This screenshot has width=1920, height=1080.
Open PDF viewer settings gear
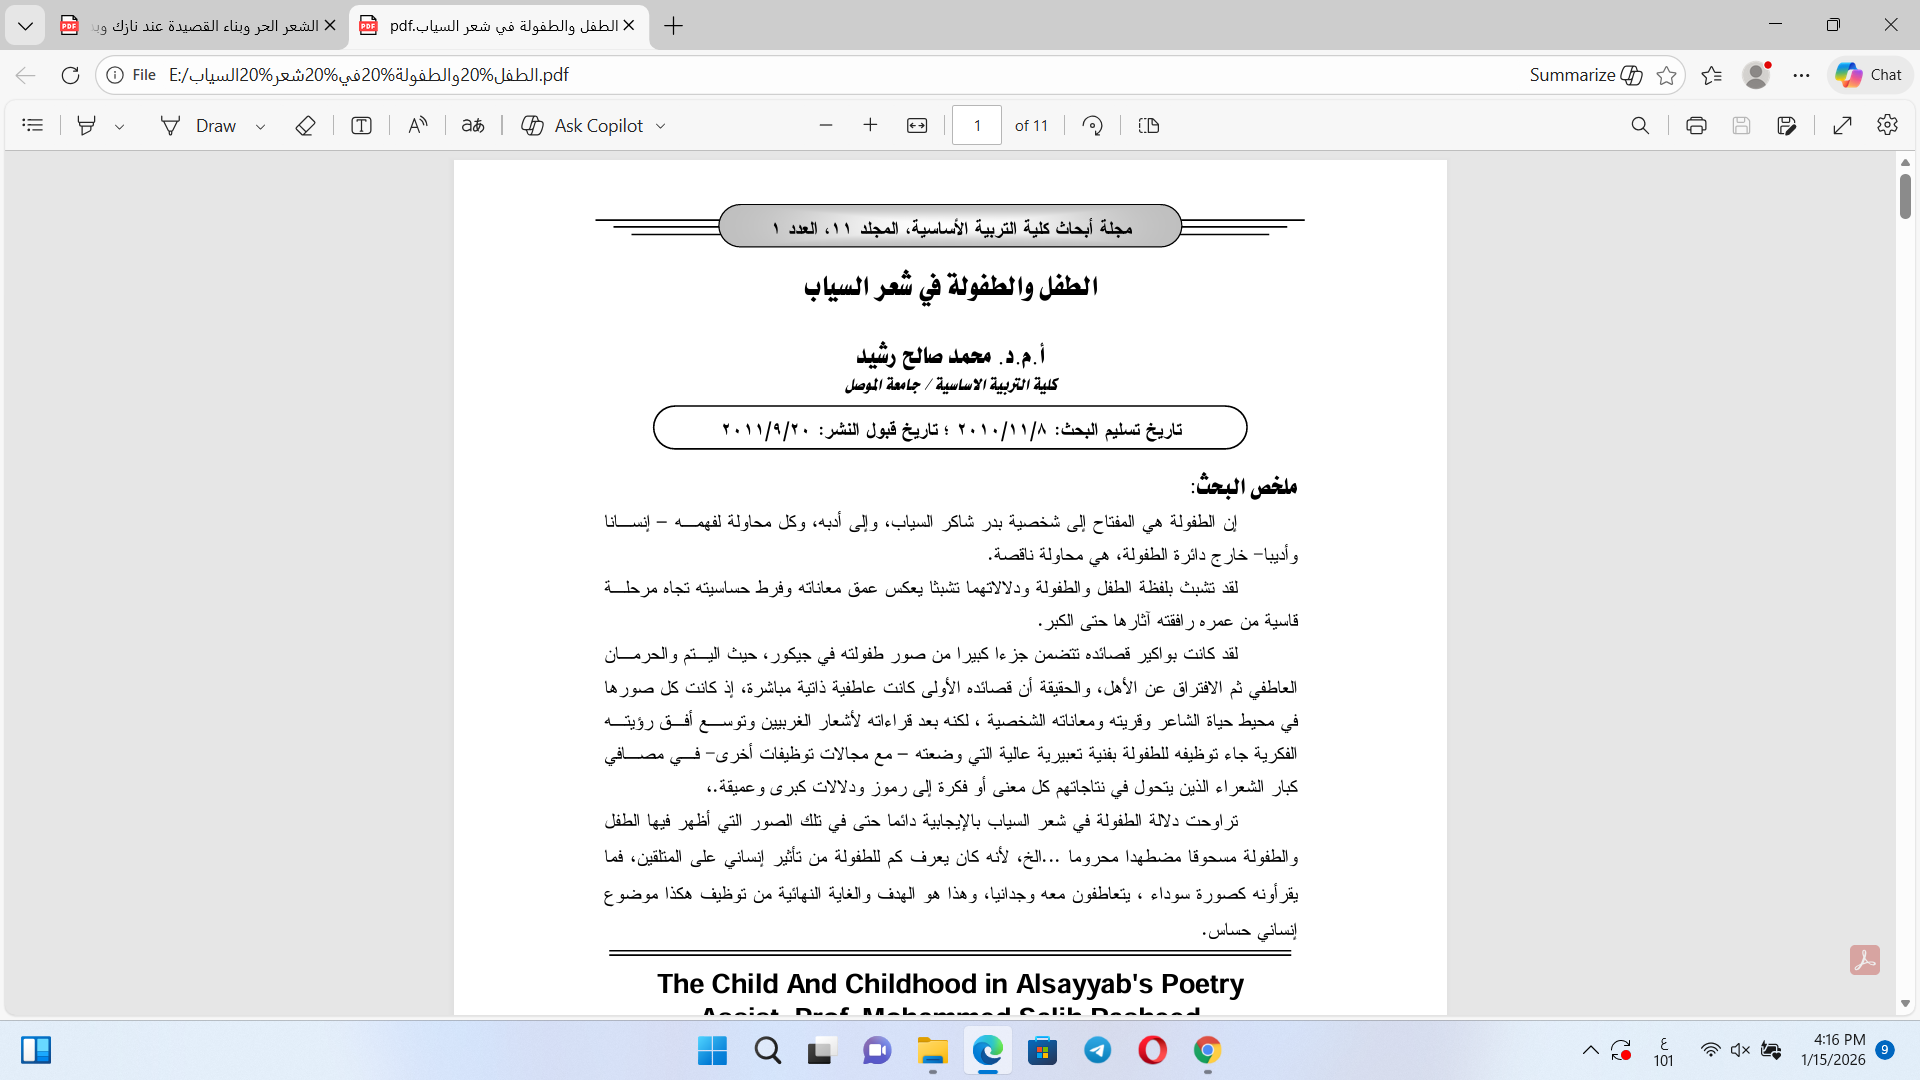tap(1888, 125)
